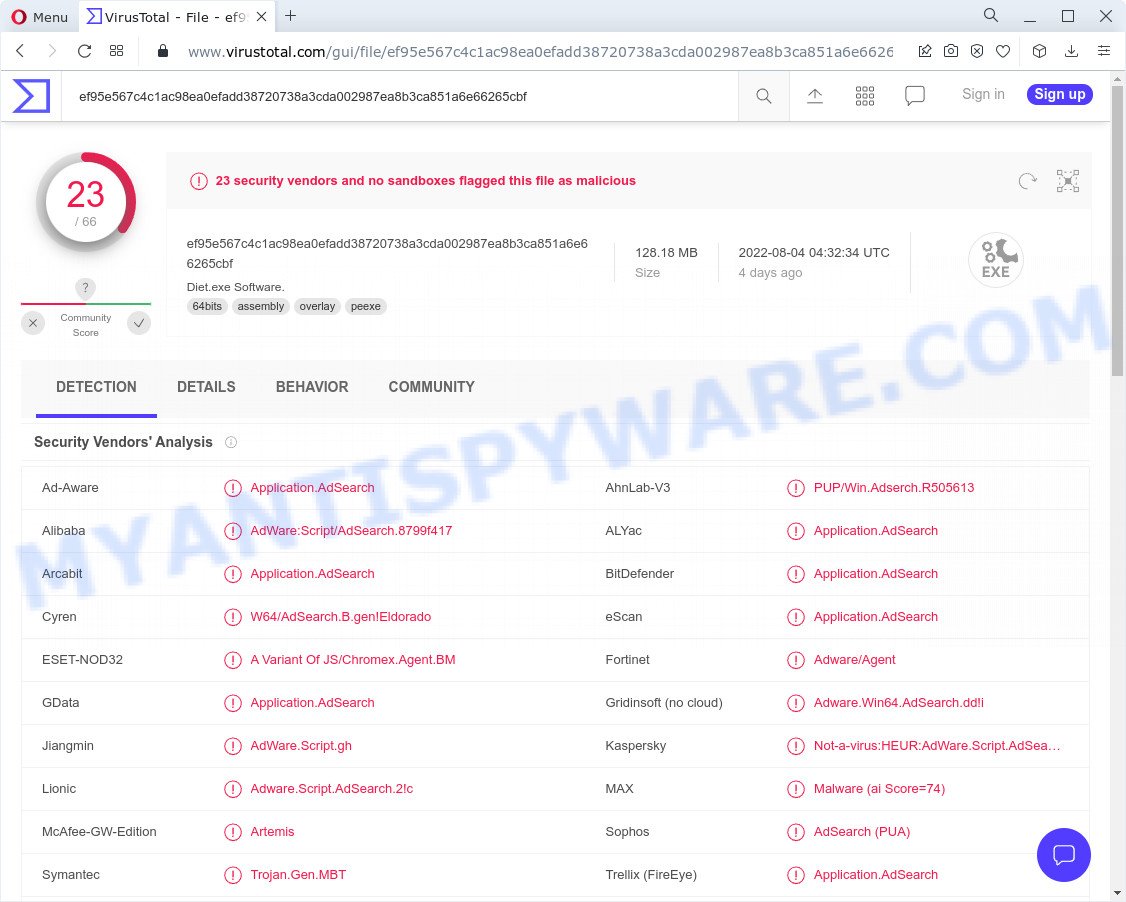Open the browser downloads panel
Viewport: 1126px width, 902px height.
(x=1071, y=50)
